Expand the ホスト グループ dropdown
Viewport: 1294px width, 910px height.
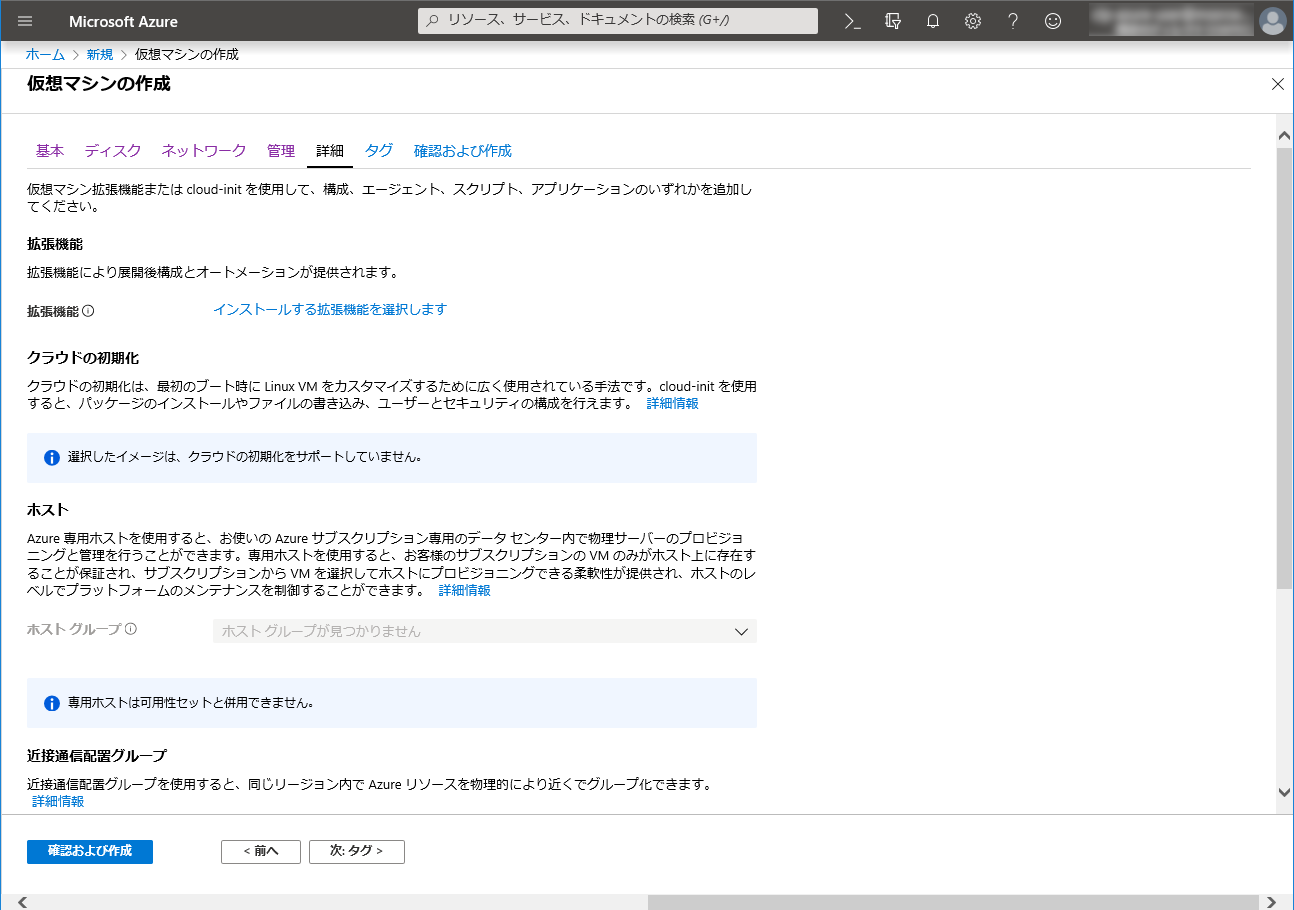click(485, 631)
